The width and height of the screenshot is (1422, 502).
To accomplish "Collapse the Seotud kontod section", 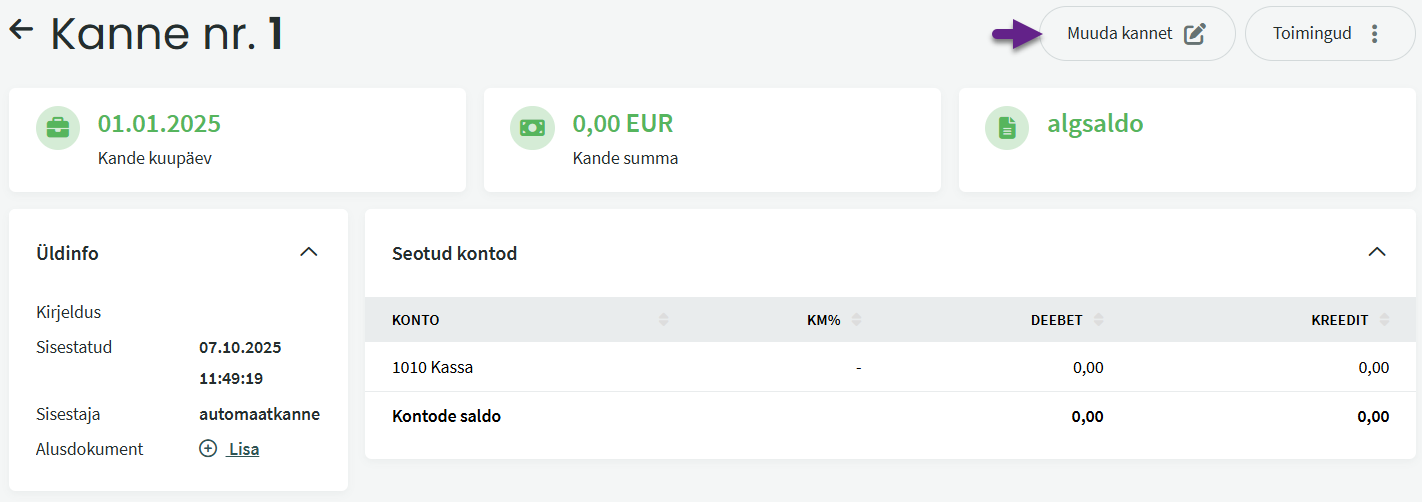I will (1377, 252).
